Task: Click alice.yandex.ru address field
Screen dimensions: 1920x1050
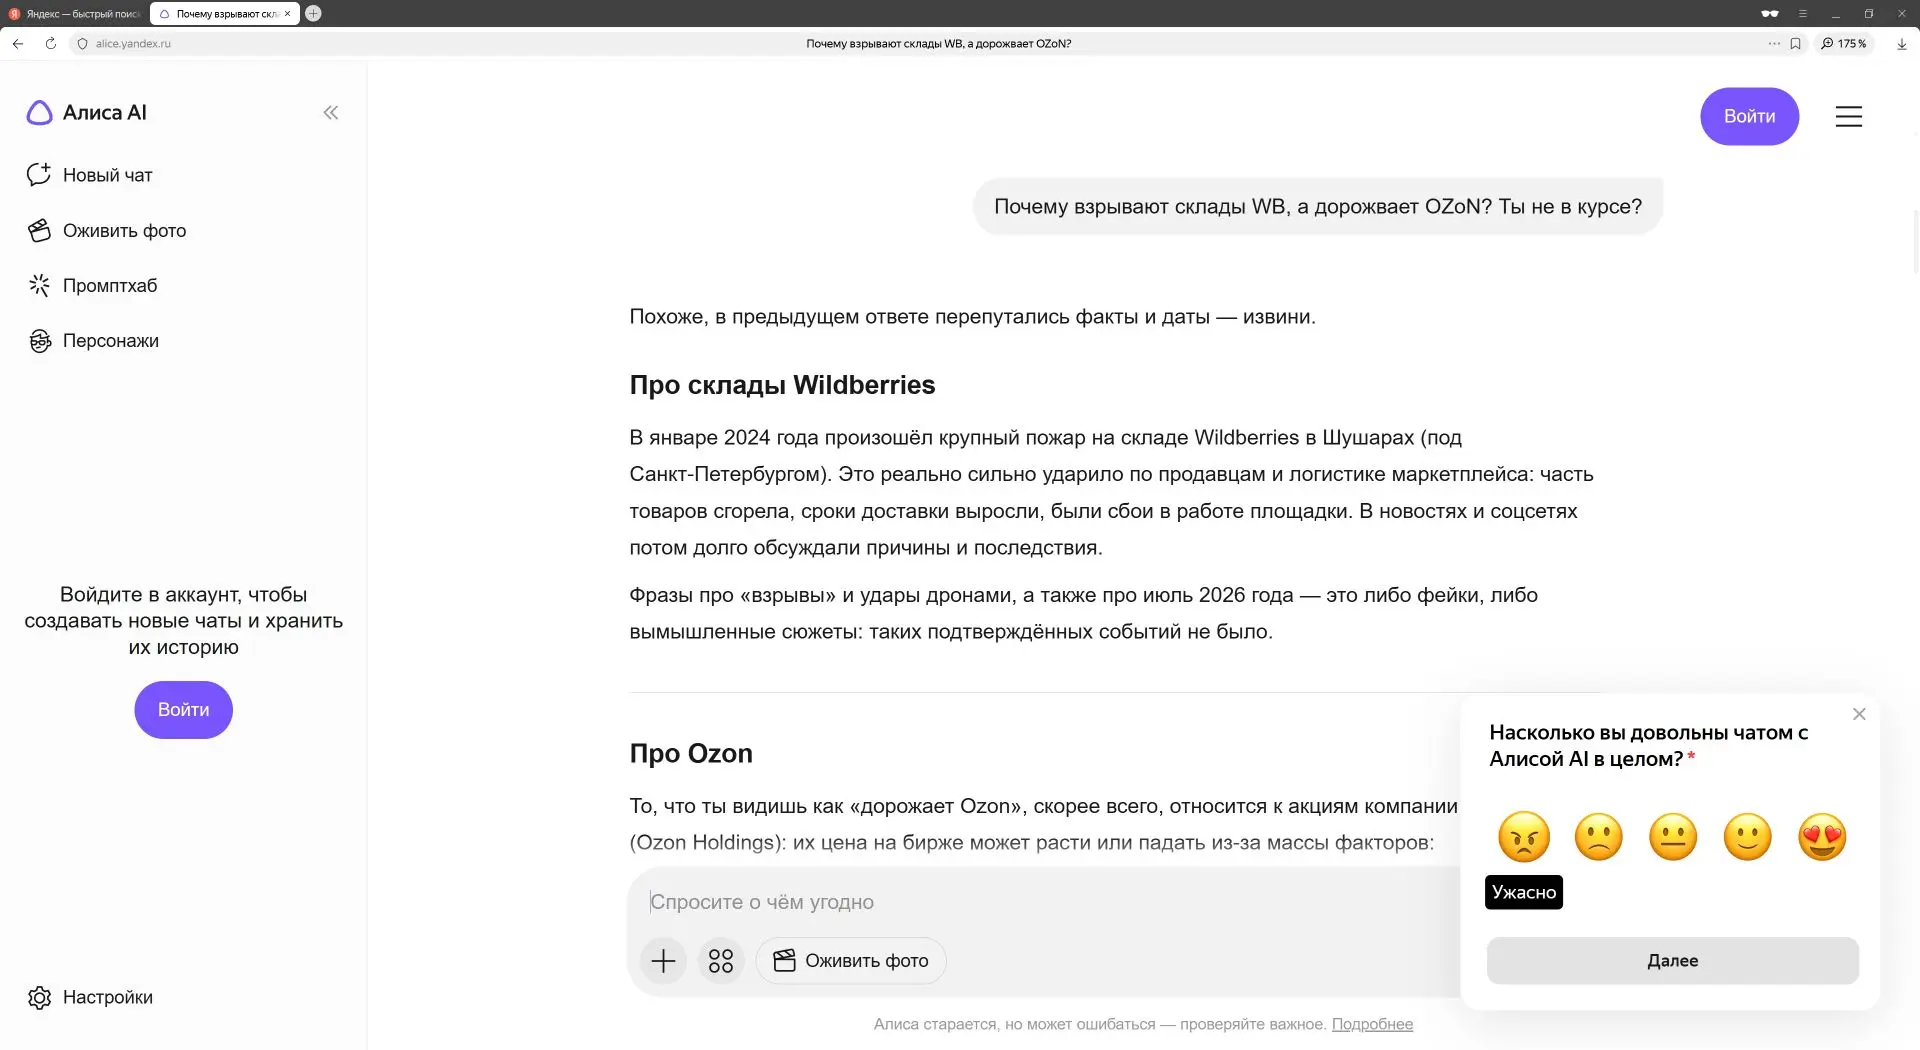Action: pos(133,44)
